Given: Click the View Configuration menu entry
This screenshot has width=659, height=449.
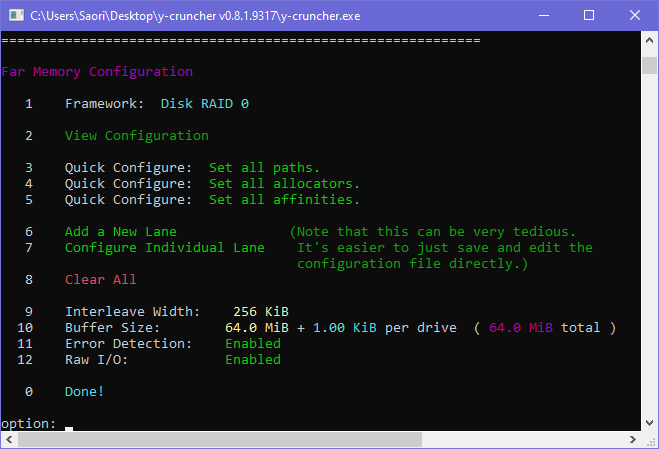Looking at the screenshot, I should (137, 136).
